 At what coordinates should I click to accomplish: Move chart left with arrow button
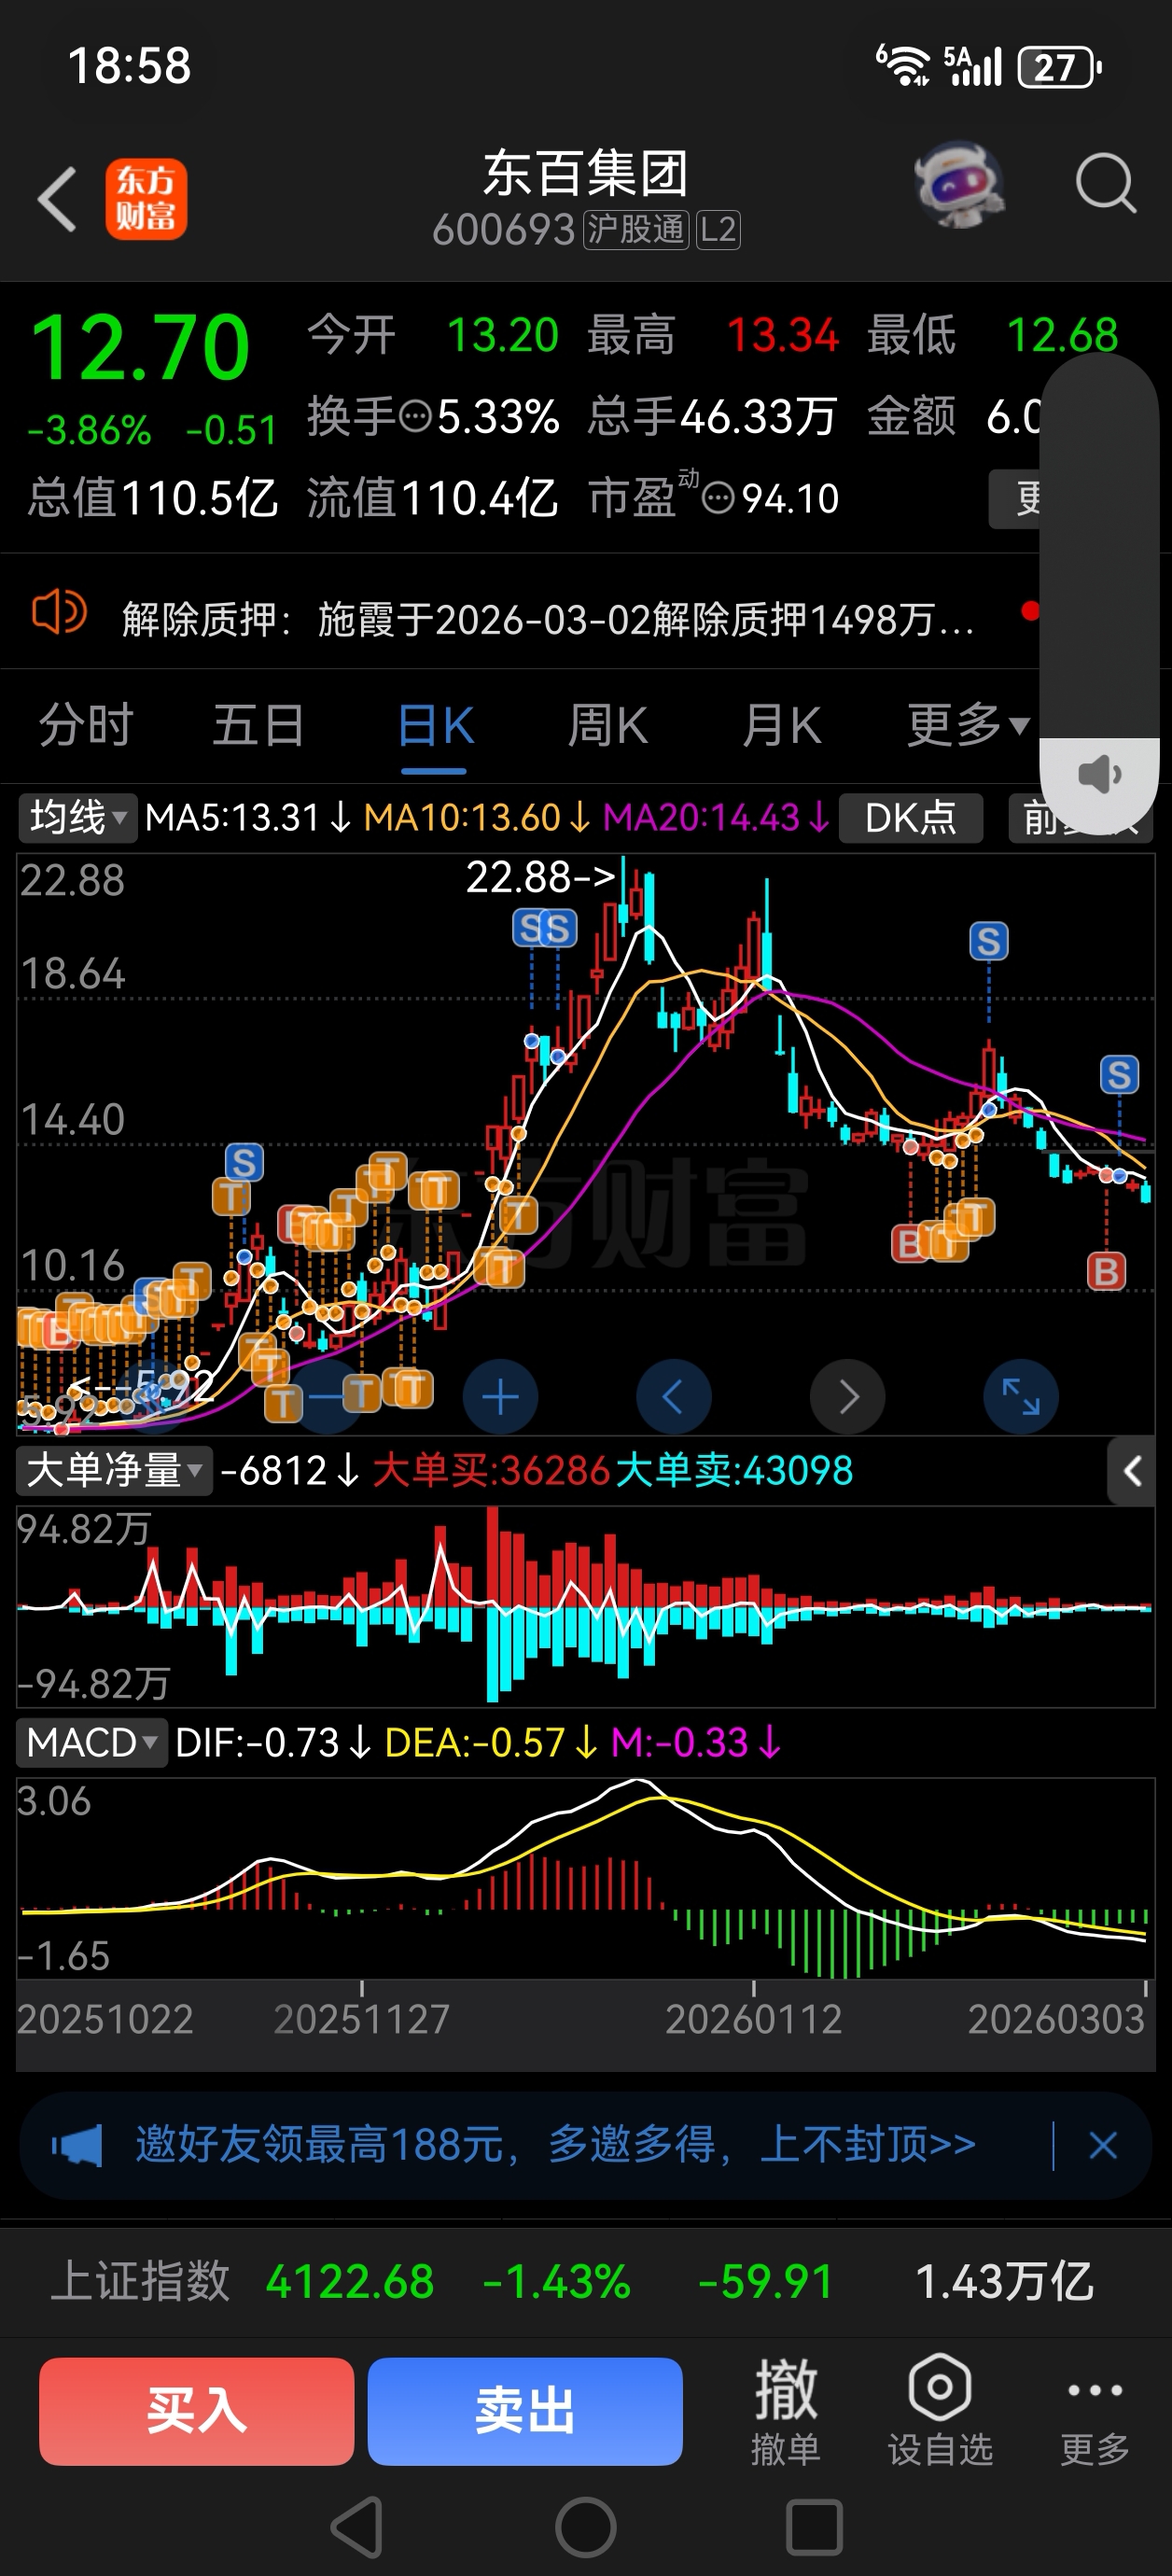673,1396
